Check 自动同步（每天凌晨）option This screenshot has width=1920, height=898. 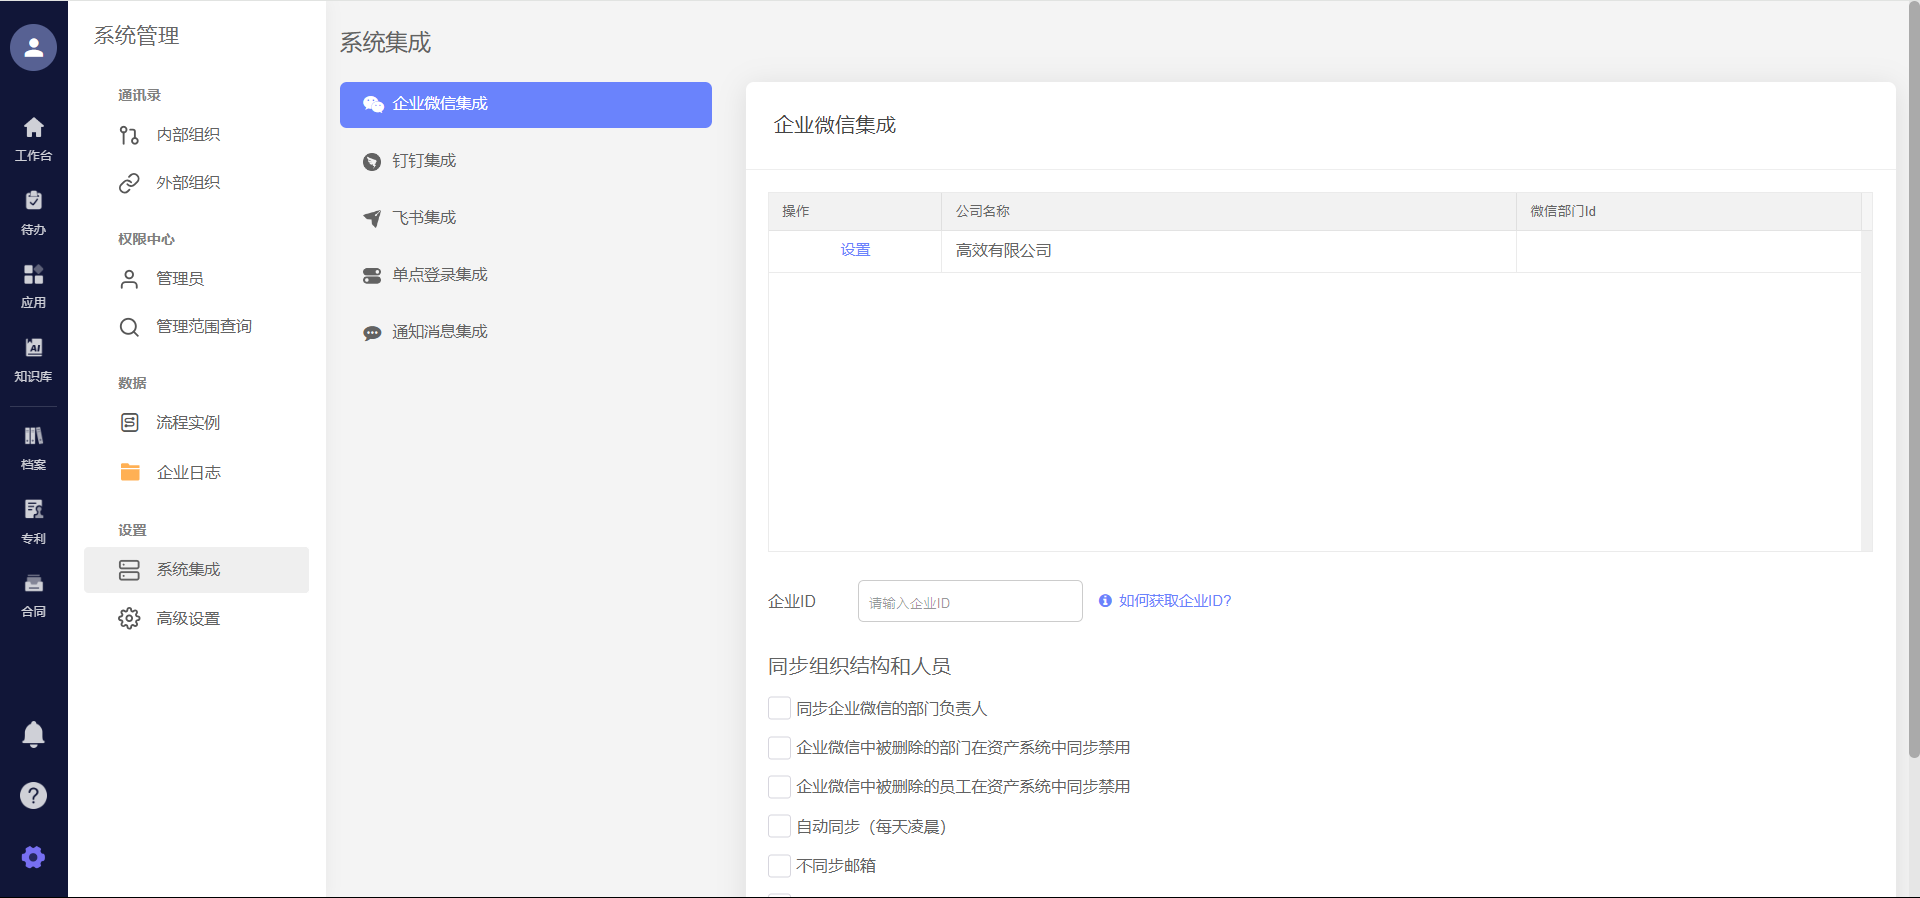[x=779, y=826]
